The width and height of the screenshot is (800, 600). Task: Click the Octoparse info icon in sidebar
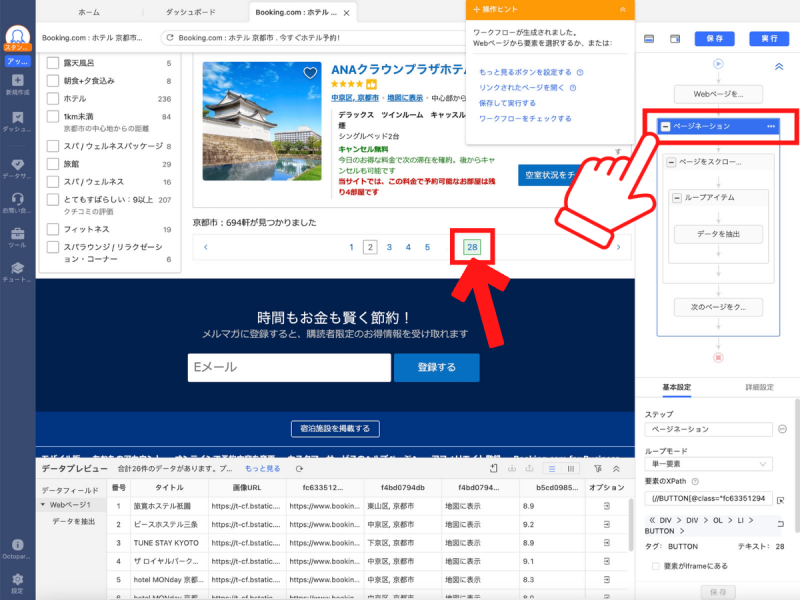[x=17, y=545]
